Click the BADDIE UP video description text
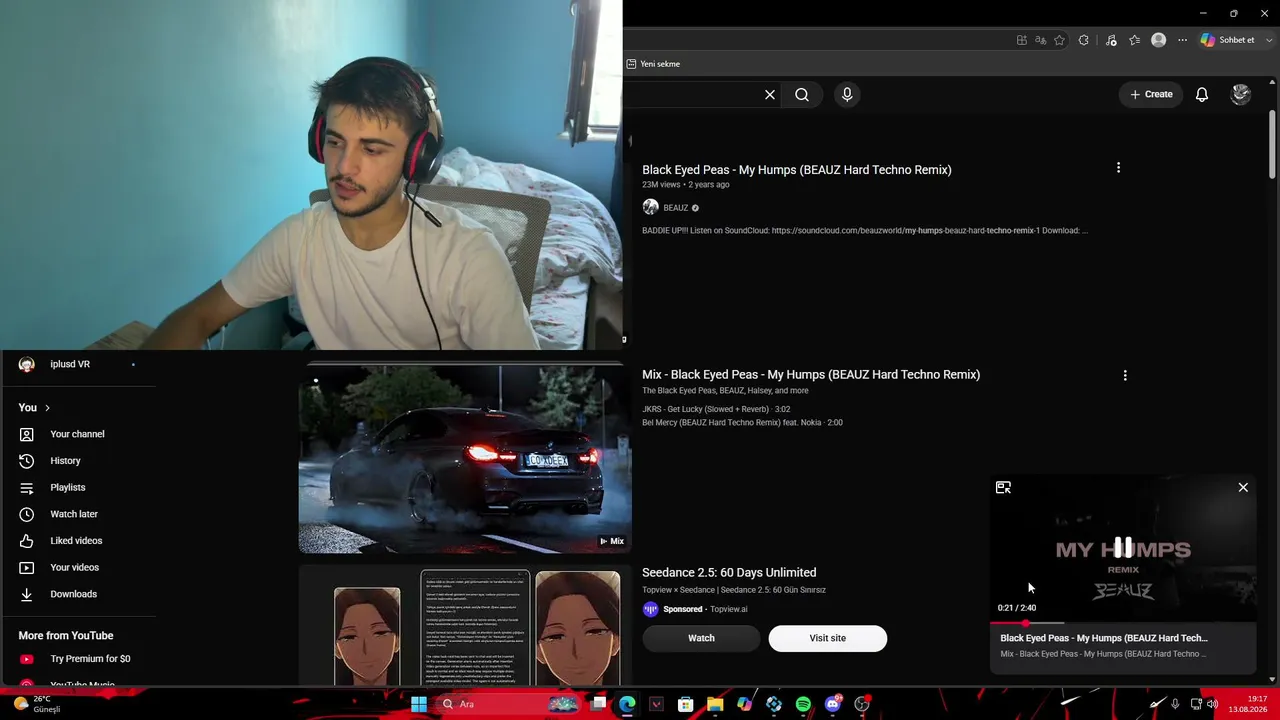Viewport: 1280px width, 720px height. (865, 231)
